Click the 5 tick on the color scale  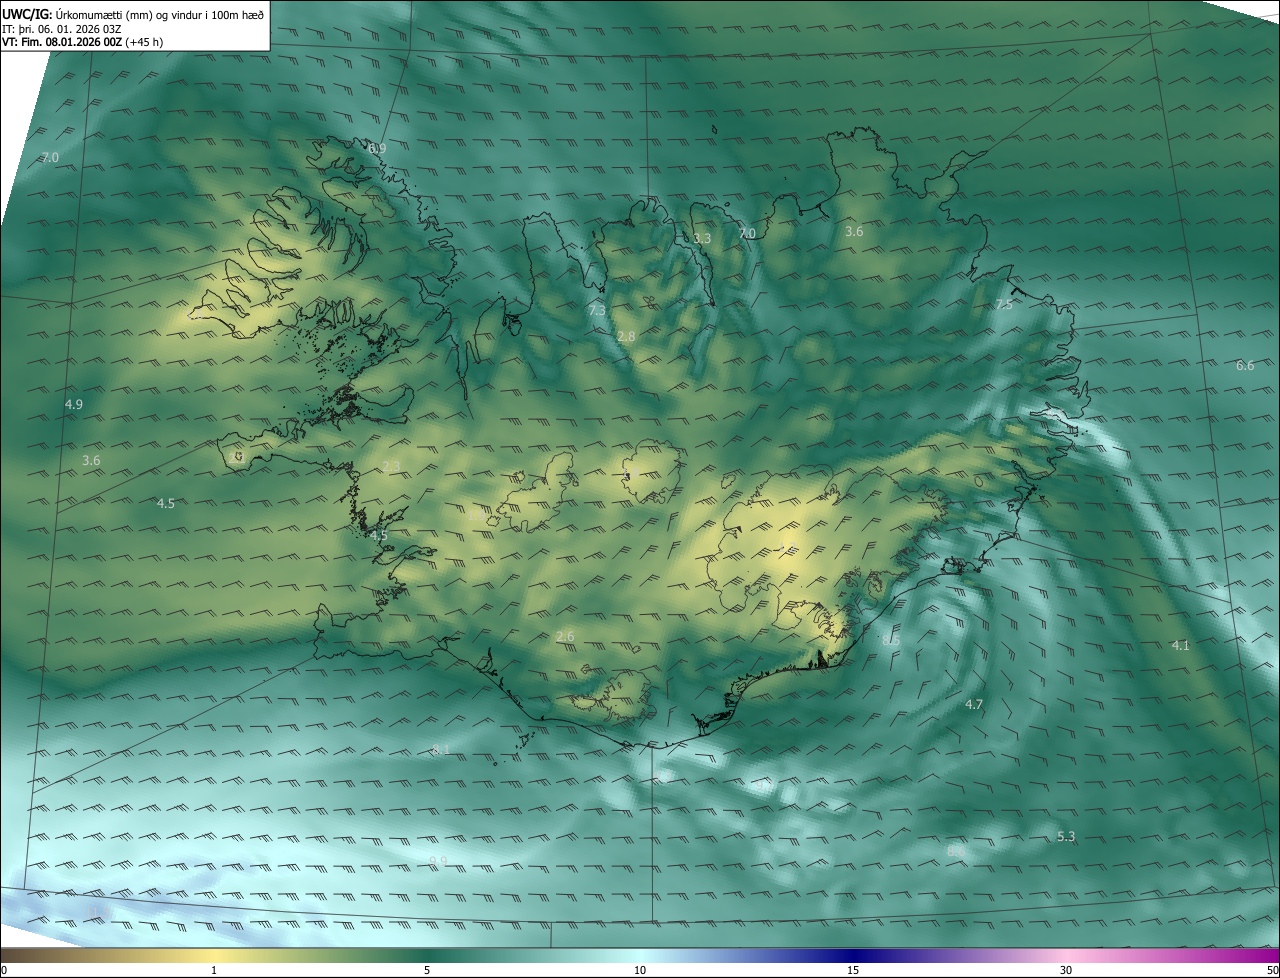click(427, 970)
